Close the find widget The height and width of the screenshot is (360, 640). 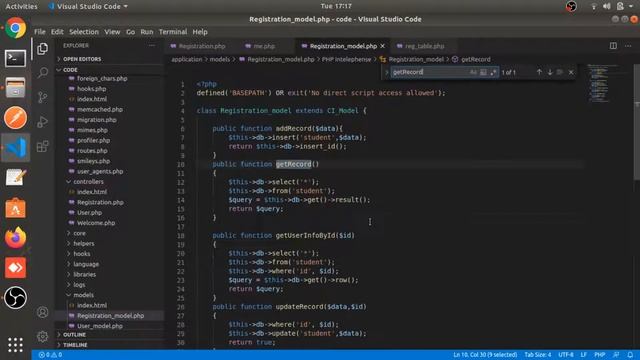pyautogui.click(x=571, y=72)
